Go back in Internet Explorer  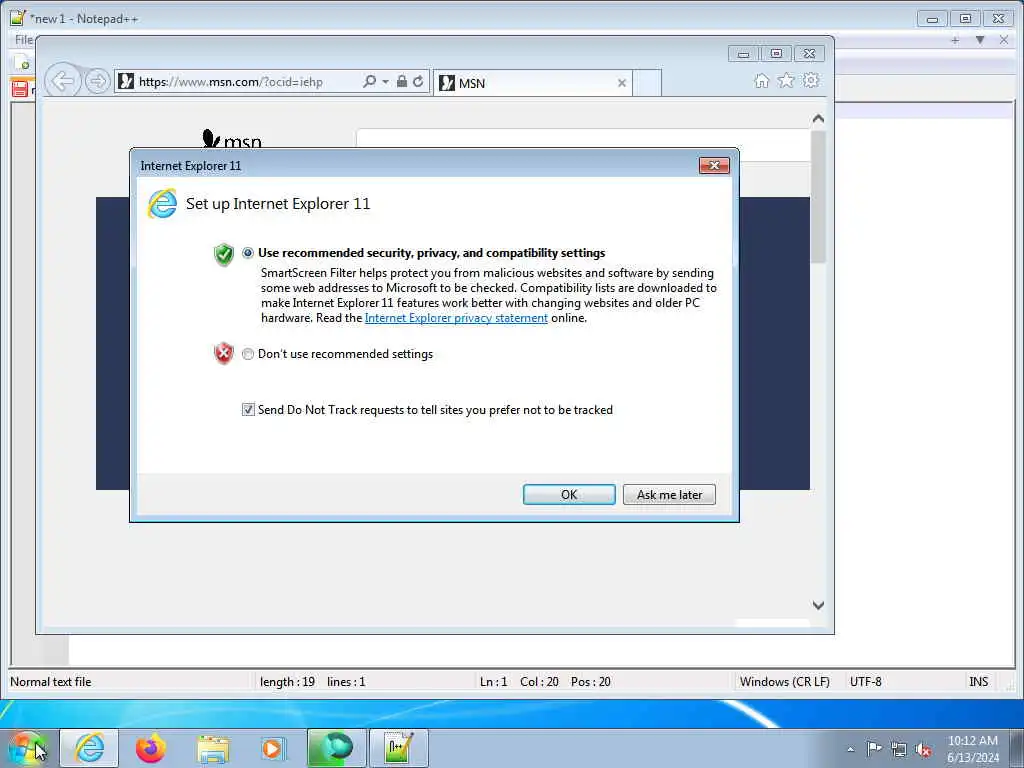coord(63,82)
